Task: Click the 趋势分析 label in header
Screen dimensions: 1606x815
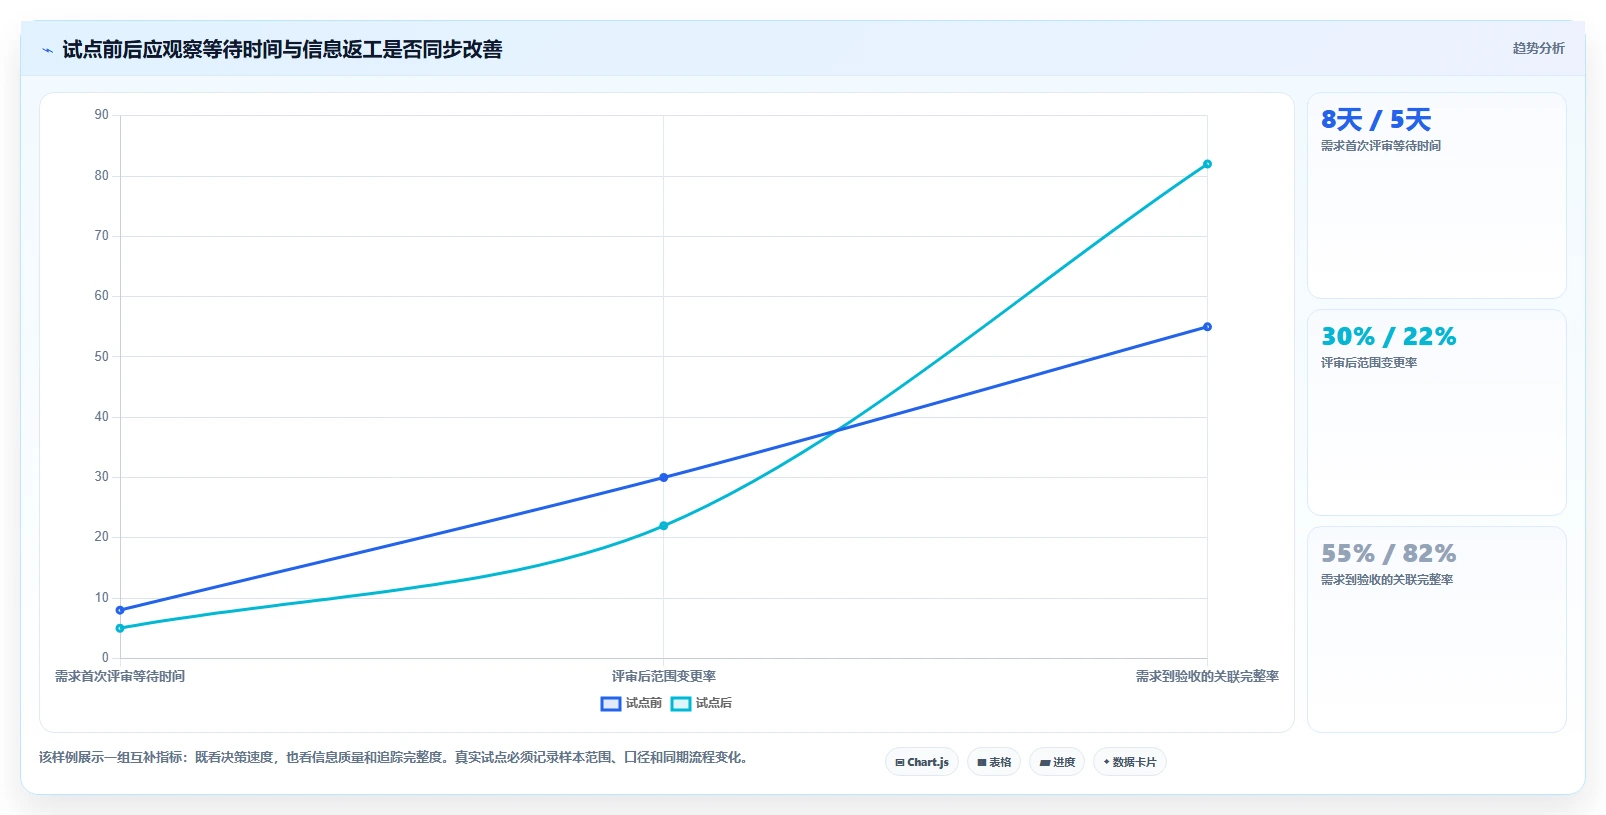Action: (x=1538, y=48)
